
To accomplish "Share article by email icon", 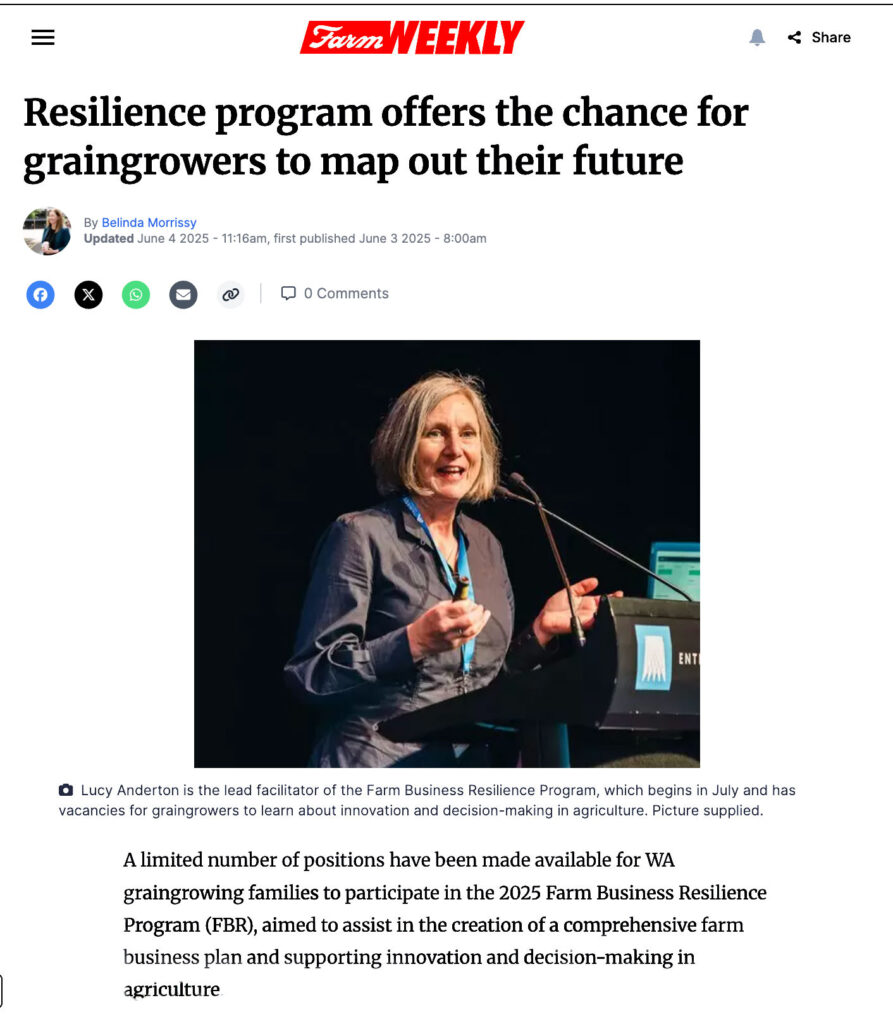I will 184,295.
